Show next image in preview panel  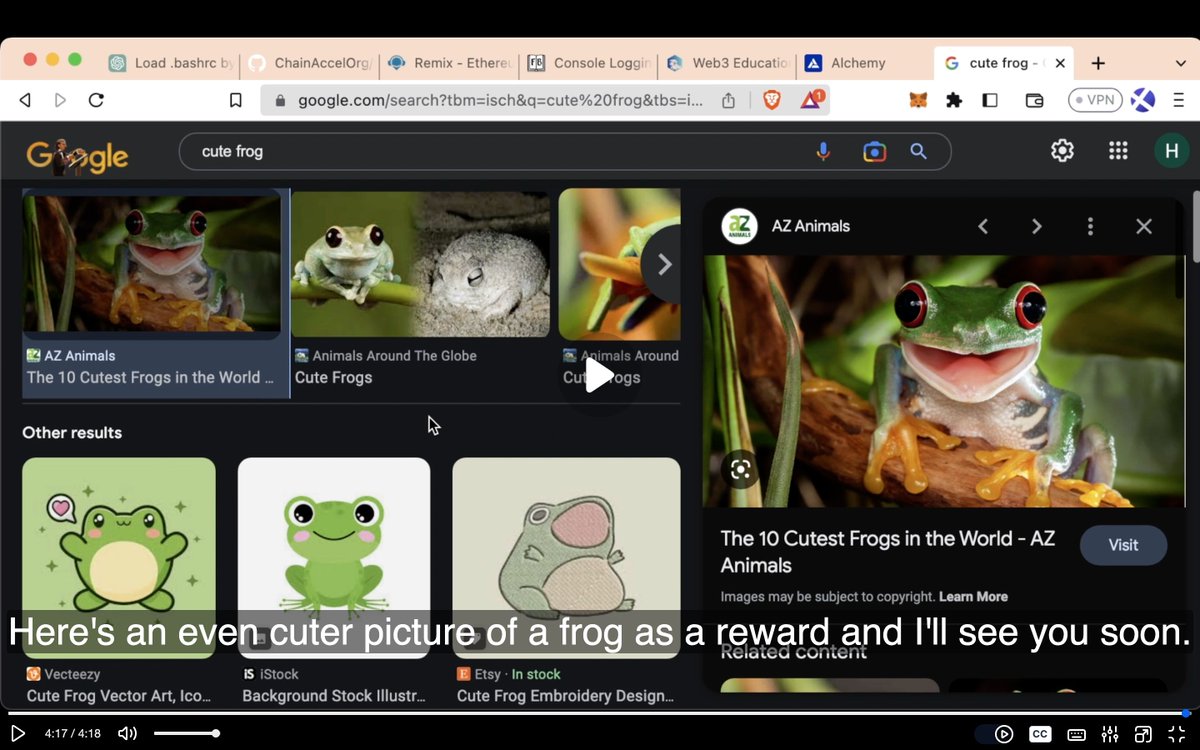click(x=1037, y=226)
